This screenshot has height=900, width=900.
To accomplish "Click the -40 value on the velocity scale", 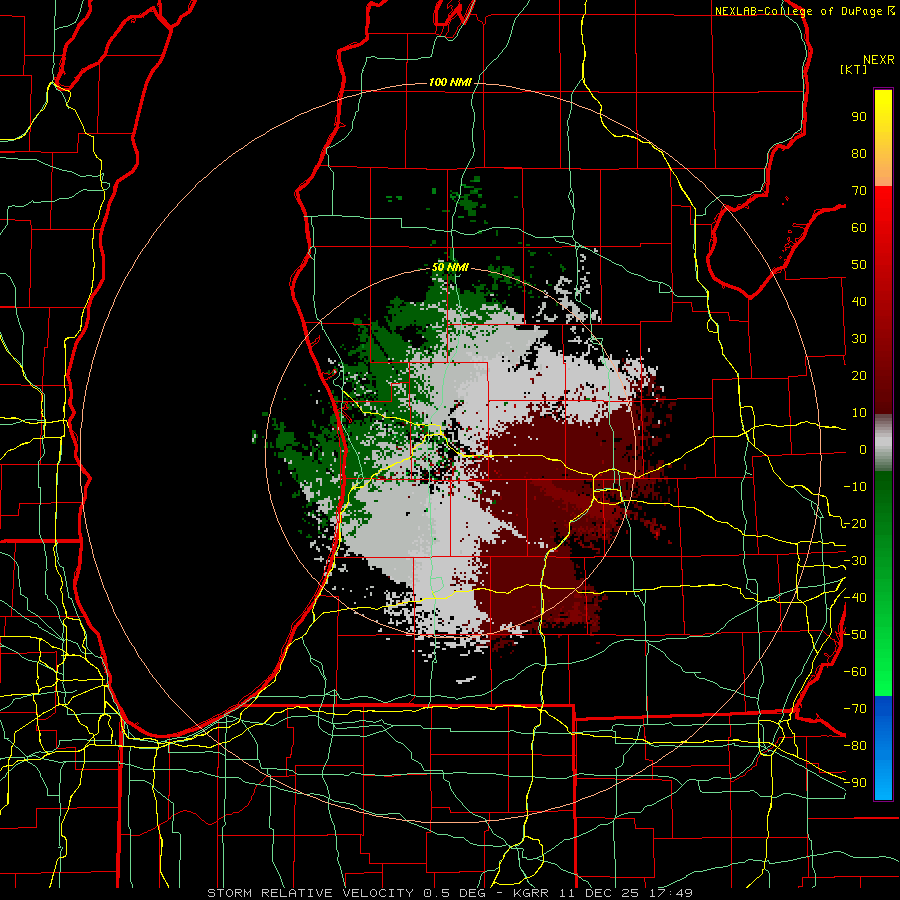I will coord(855,598).
